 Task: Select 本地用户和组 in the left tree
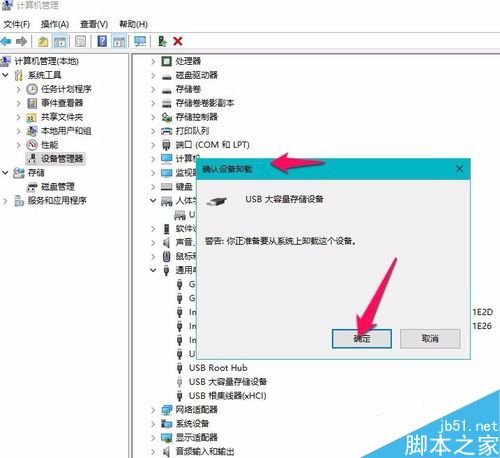point(66,131)
